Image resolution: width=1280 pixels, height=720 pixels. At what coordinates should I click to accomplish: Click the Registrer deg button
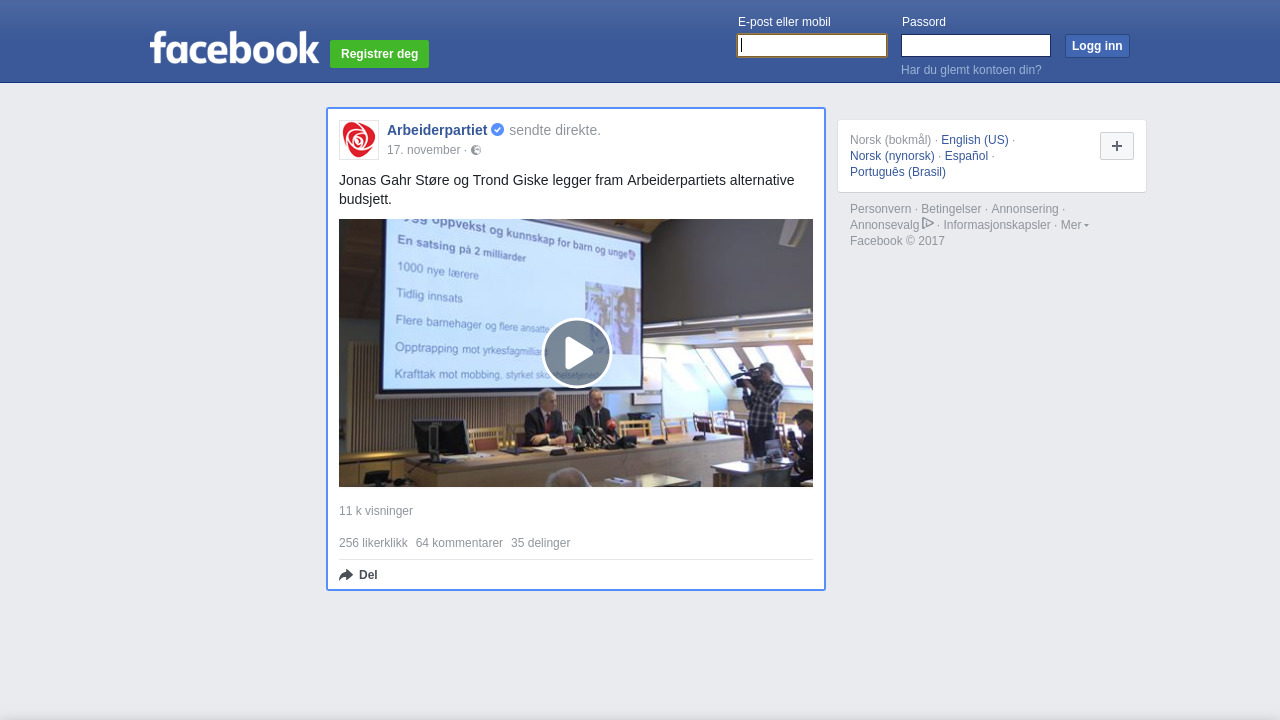[379, 54]
